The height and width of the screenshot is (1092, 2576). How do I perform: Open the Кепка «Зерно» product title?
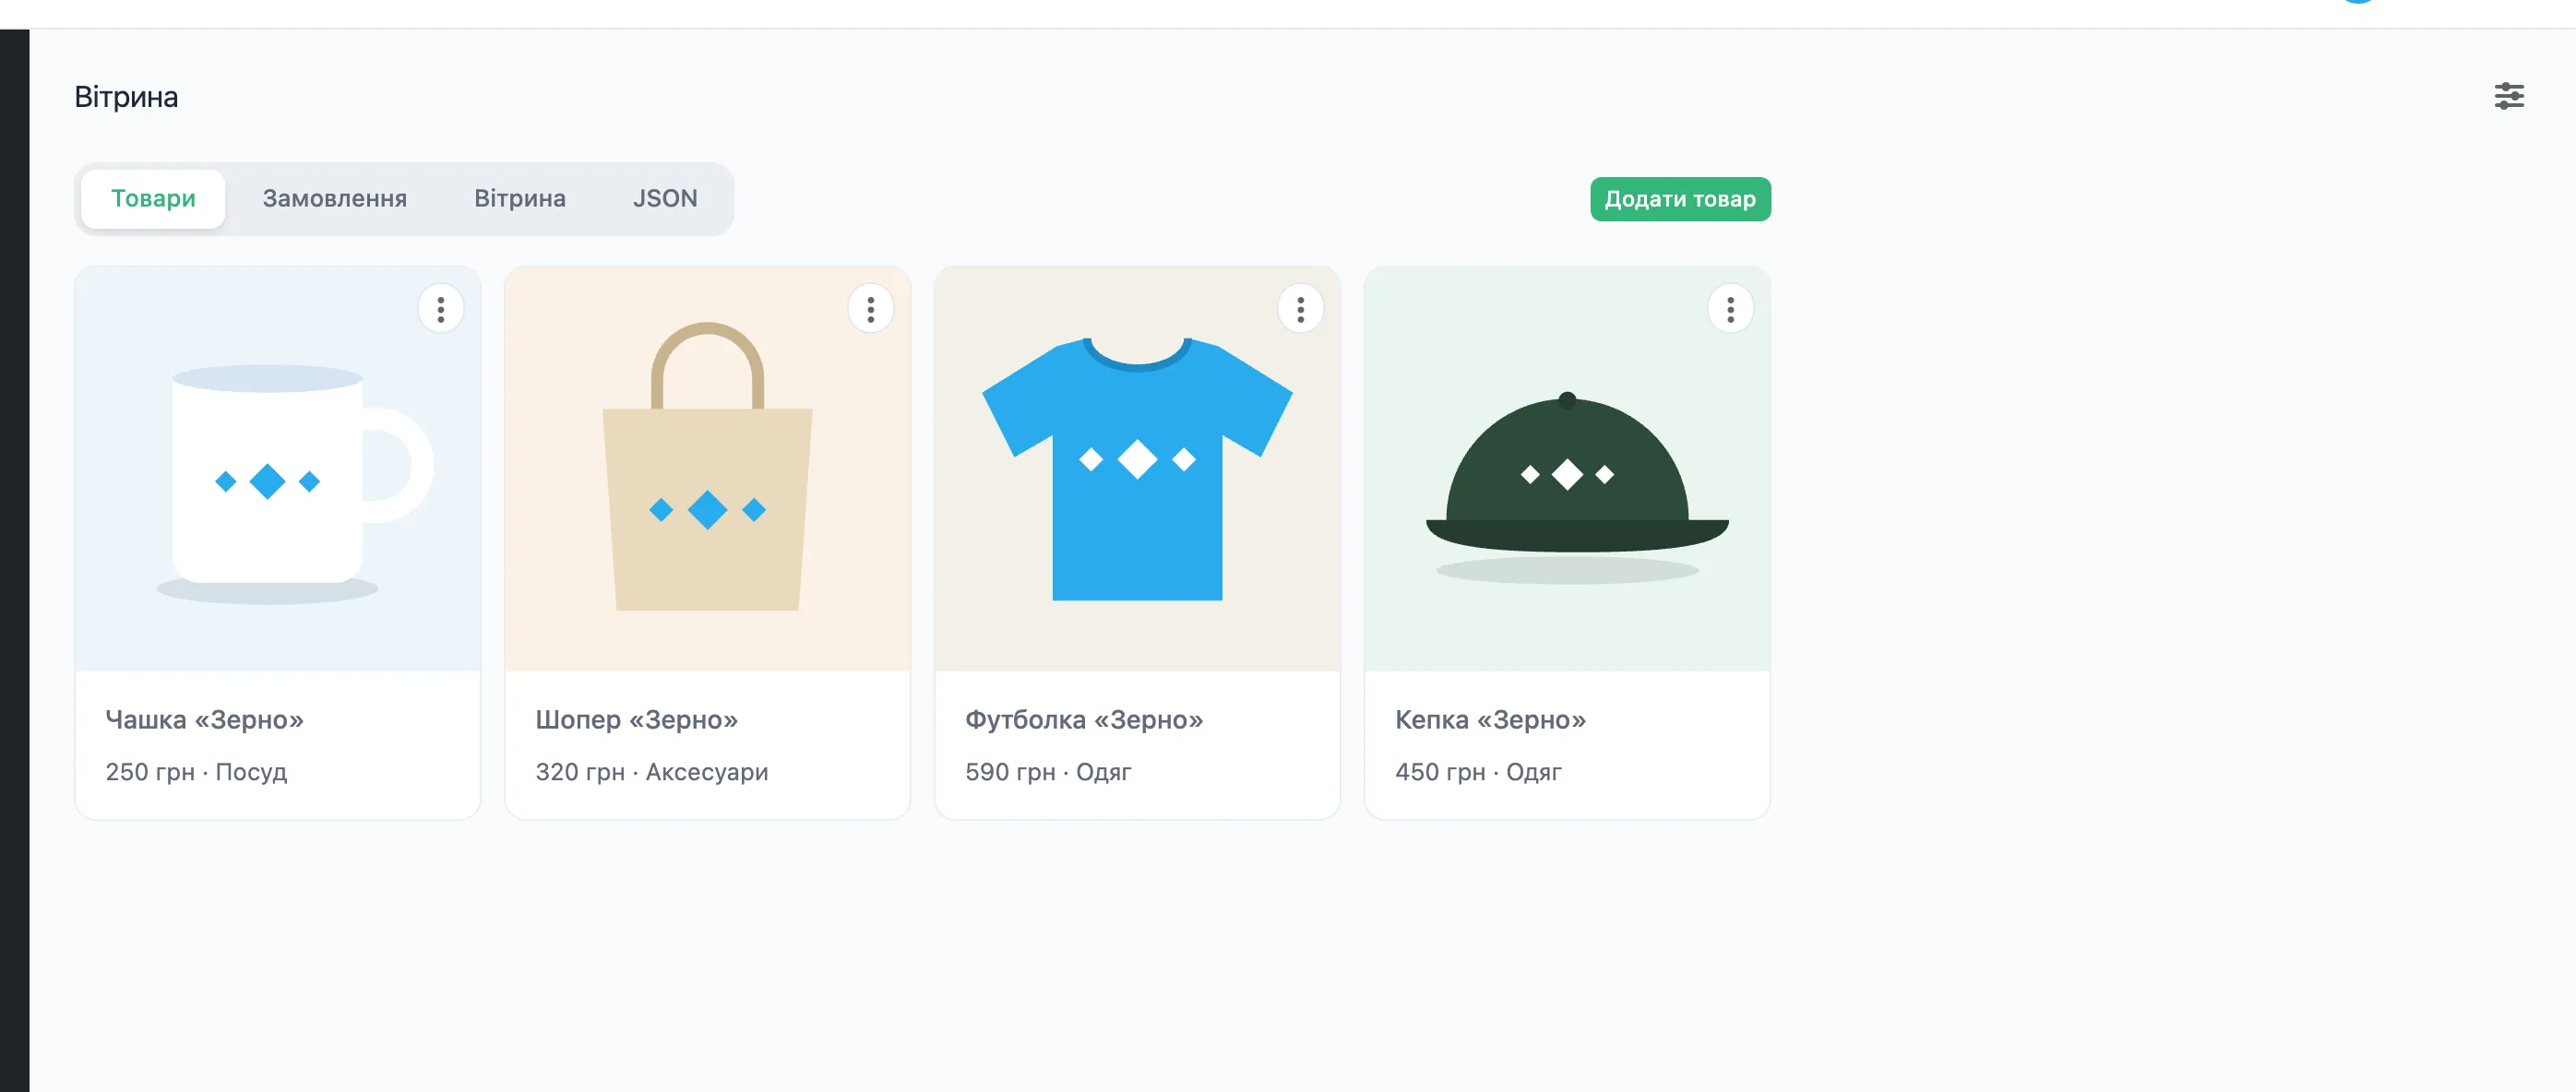(x=1491, y=720)
